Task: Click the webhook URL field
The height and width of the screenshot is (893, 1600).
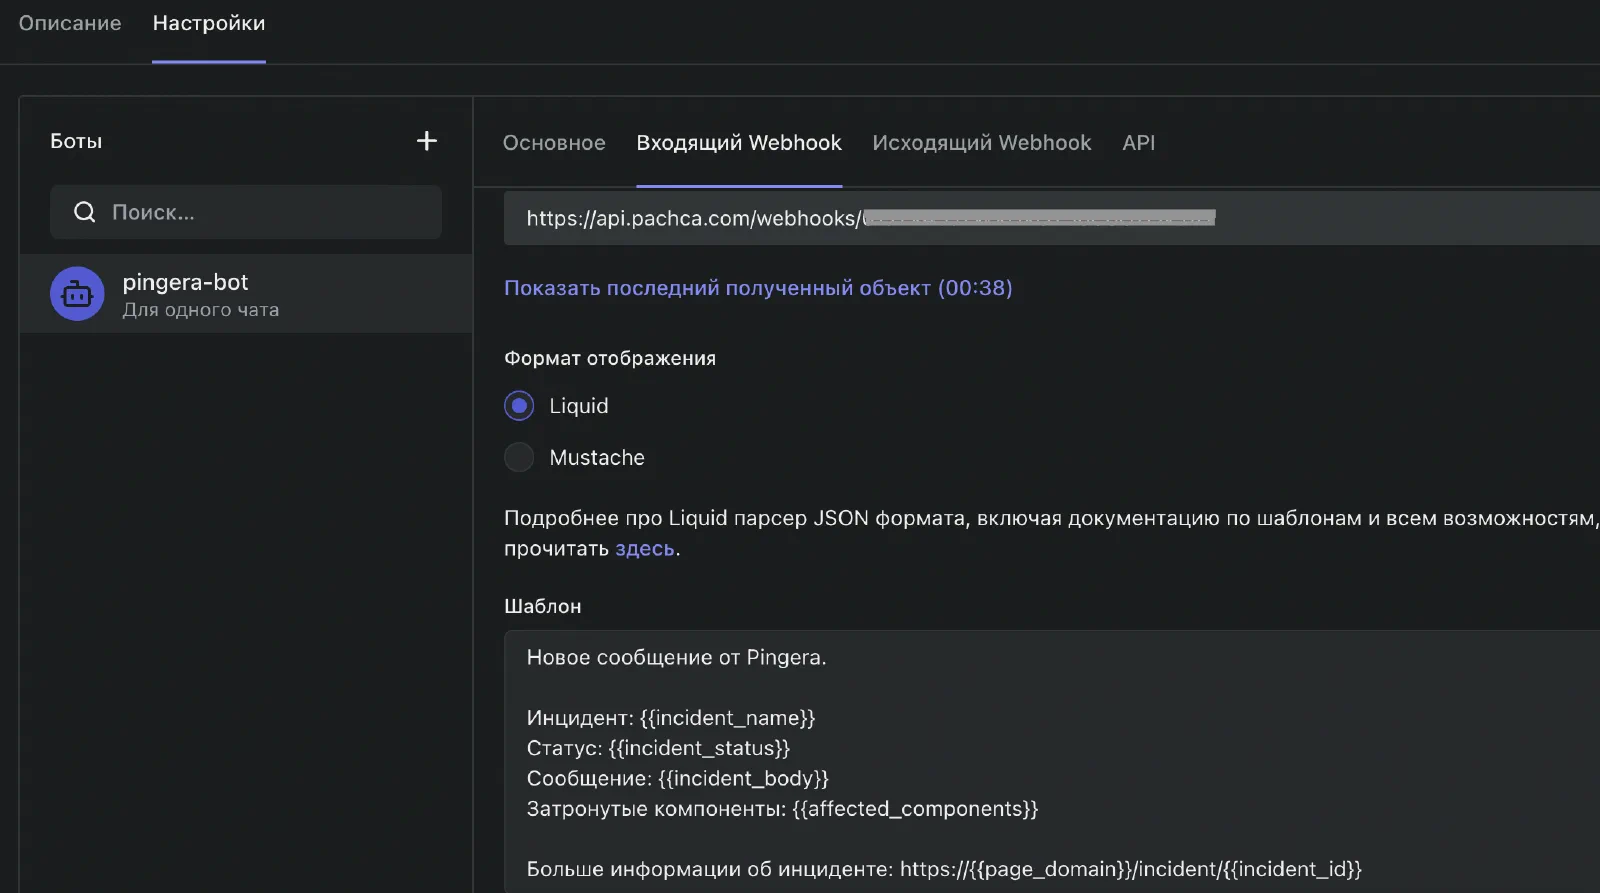Action: pyautogui.click(x=1052, y=218)
